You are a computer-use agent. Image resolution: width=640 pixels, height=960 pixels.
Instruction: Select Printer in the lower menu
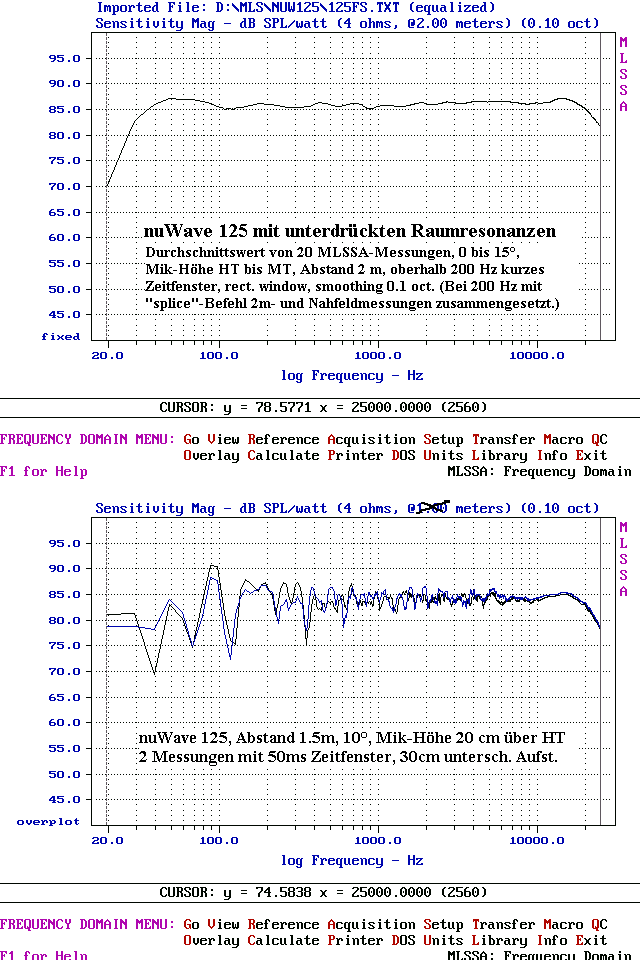coord(355,940)
